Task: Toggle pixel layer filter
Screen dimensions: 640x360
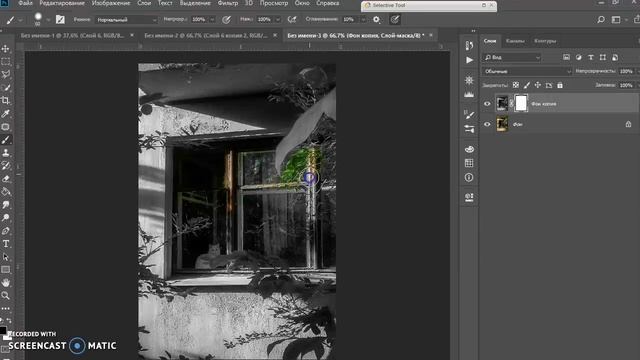Action: (x=566, y=58)
